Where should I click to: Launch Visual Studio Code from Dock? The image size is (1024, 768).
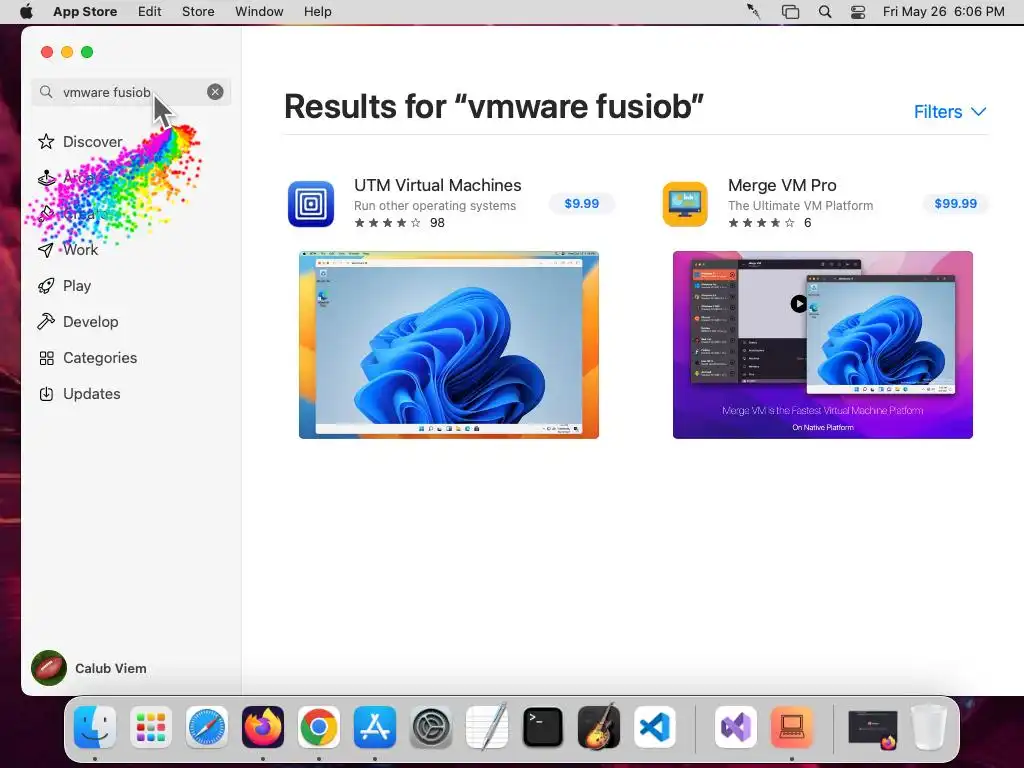coord(654,727)
